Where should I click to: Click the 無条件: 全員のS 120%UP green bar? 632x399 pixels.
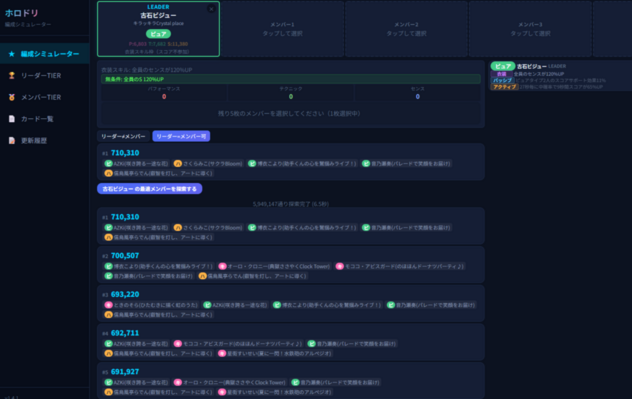coord(291,79)
